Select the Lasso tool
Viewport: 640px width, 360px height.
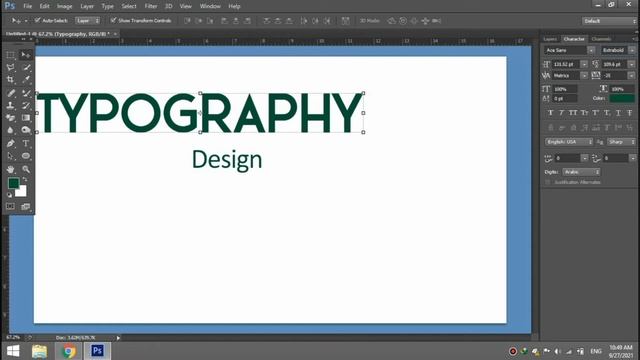(x=11, y=67)
